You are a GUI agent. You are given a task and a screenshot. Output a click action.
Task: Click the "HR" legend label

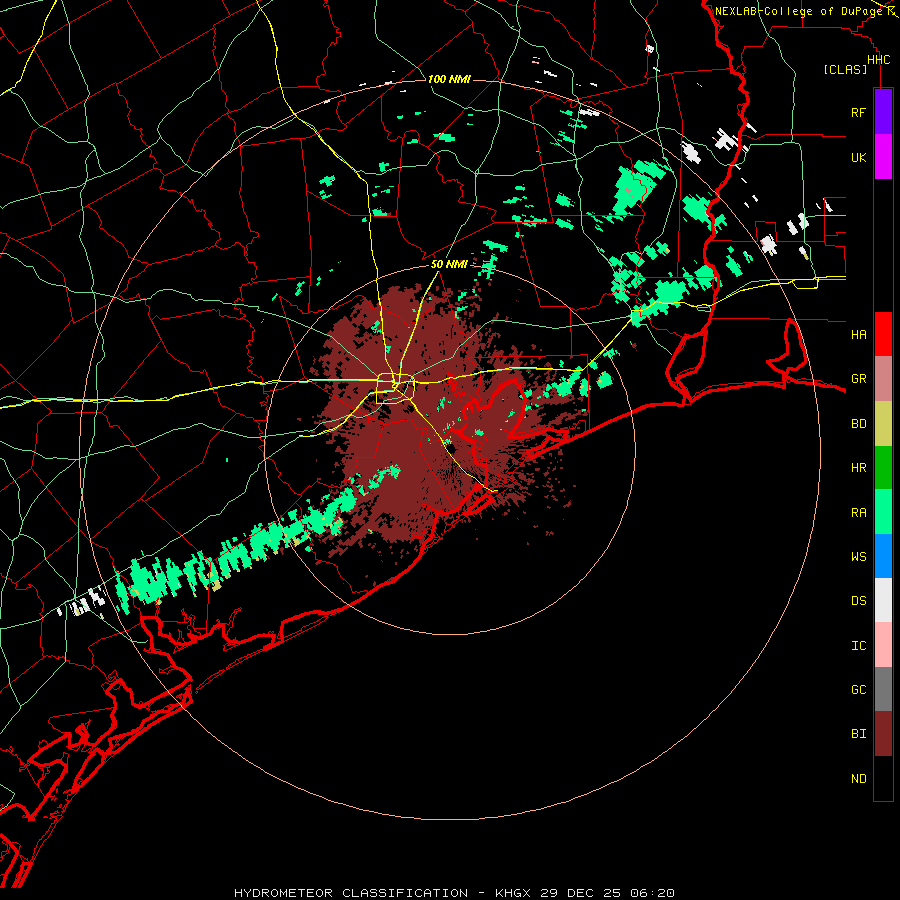coord(859,468)
